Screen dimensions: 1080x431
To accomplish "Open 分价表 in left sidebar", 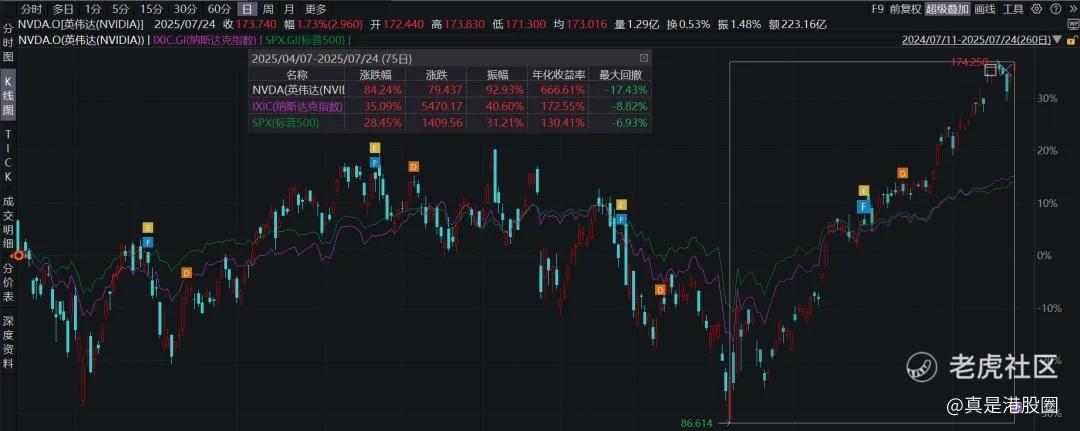I will [8, 282].
